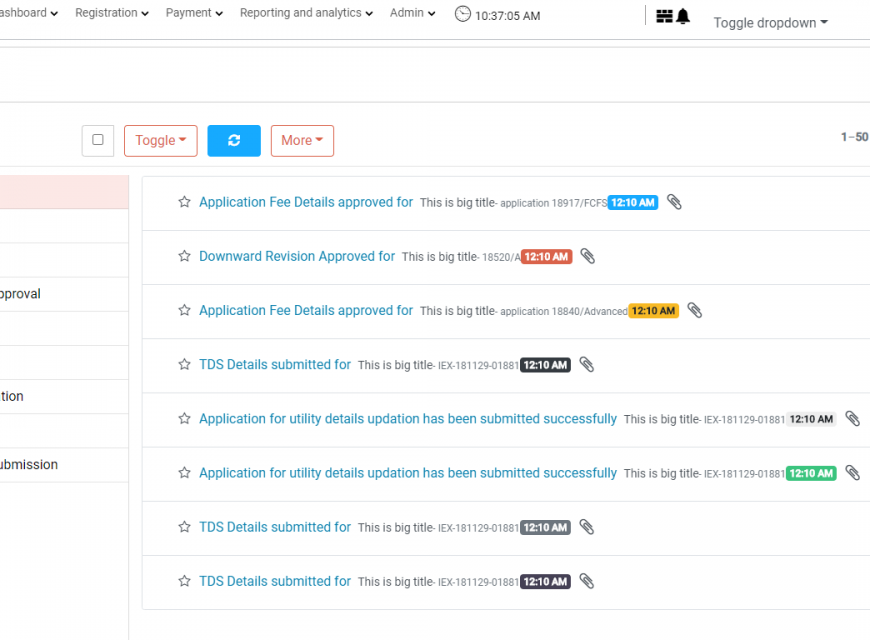
Task: Click paperclip on first Application Fee row
Action: coord(674,202)
